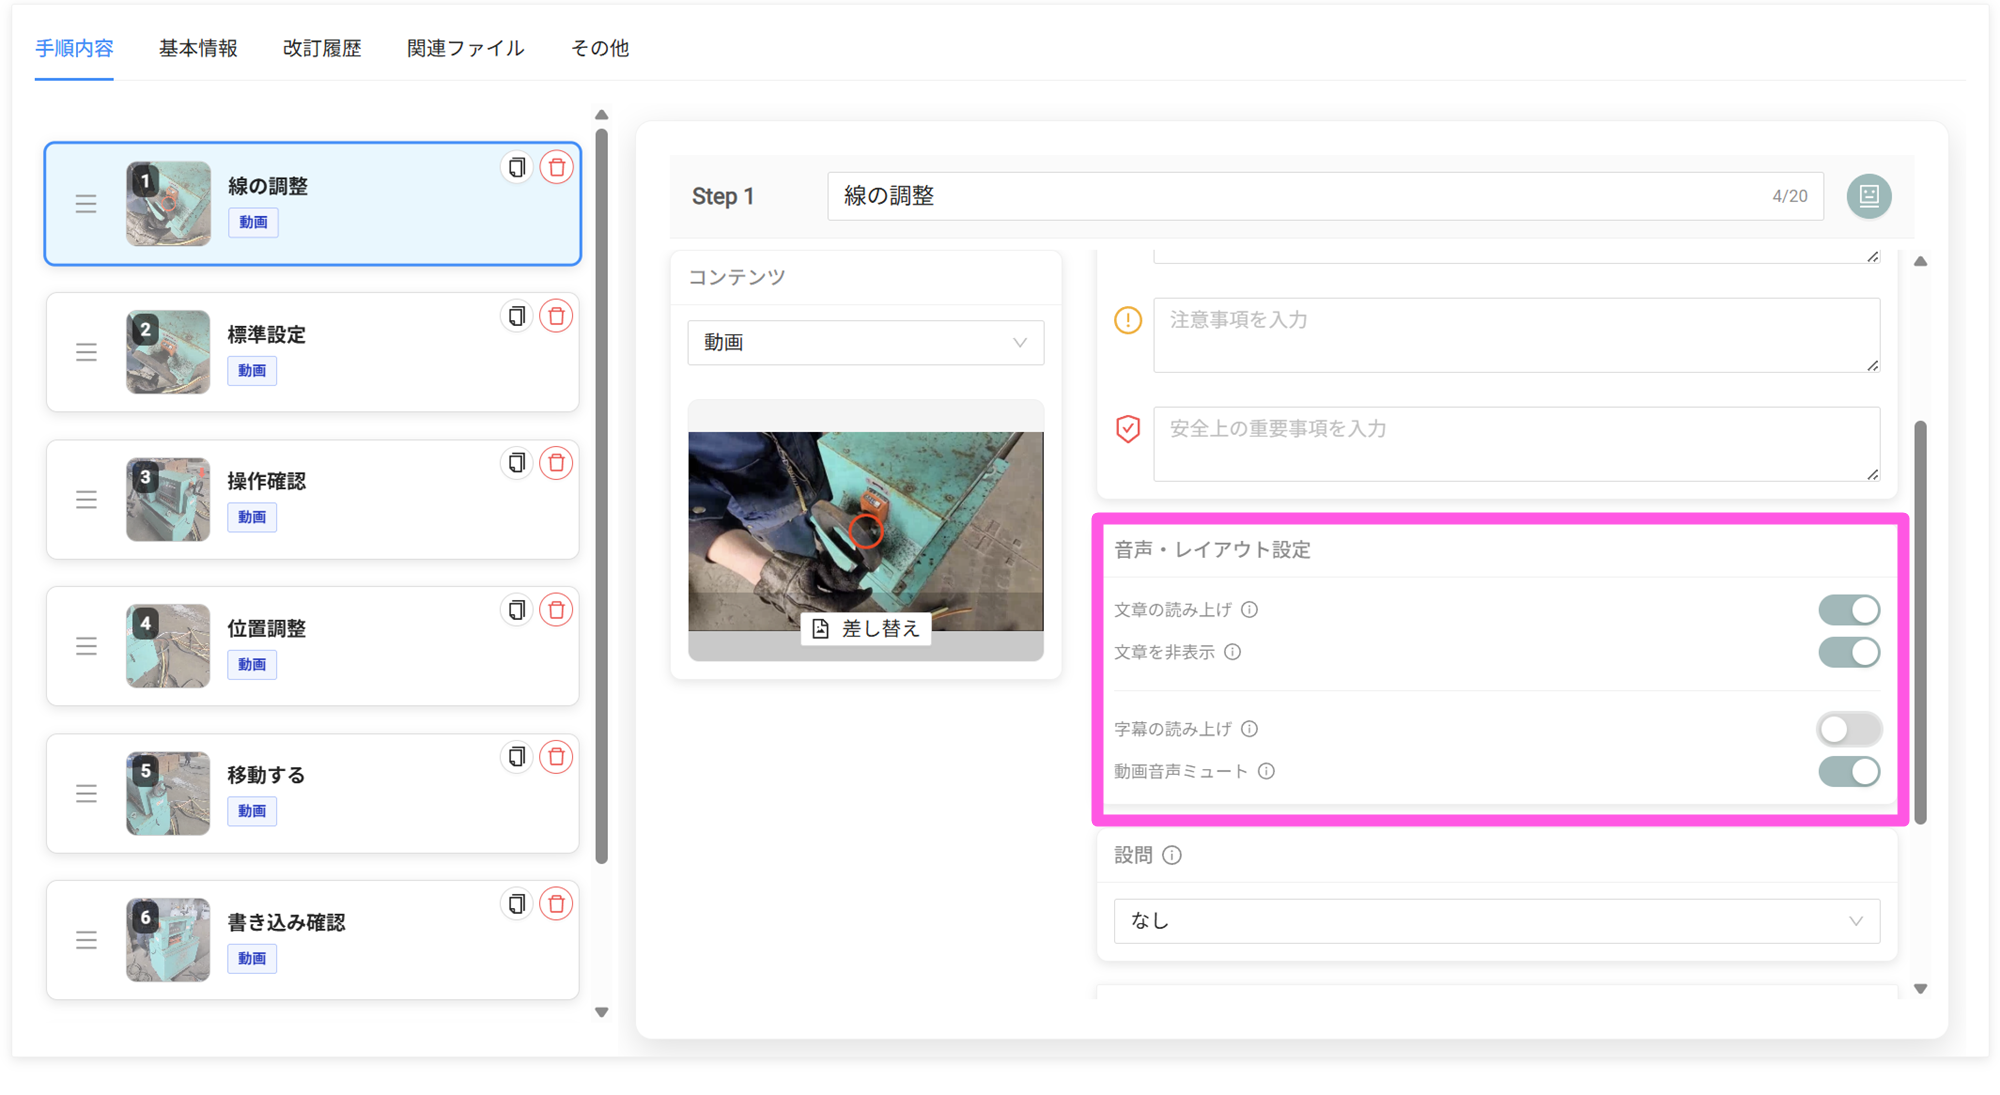Click info icon beside 文章の読み上げ

1249,610
